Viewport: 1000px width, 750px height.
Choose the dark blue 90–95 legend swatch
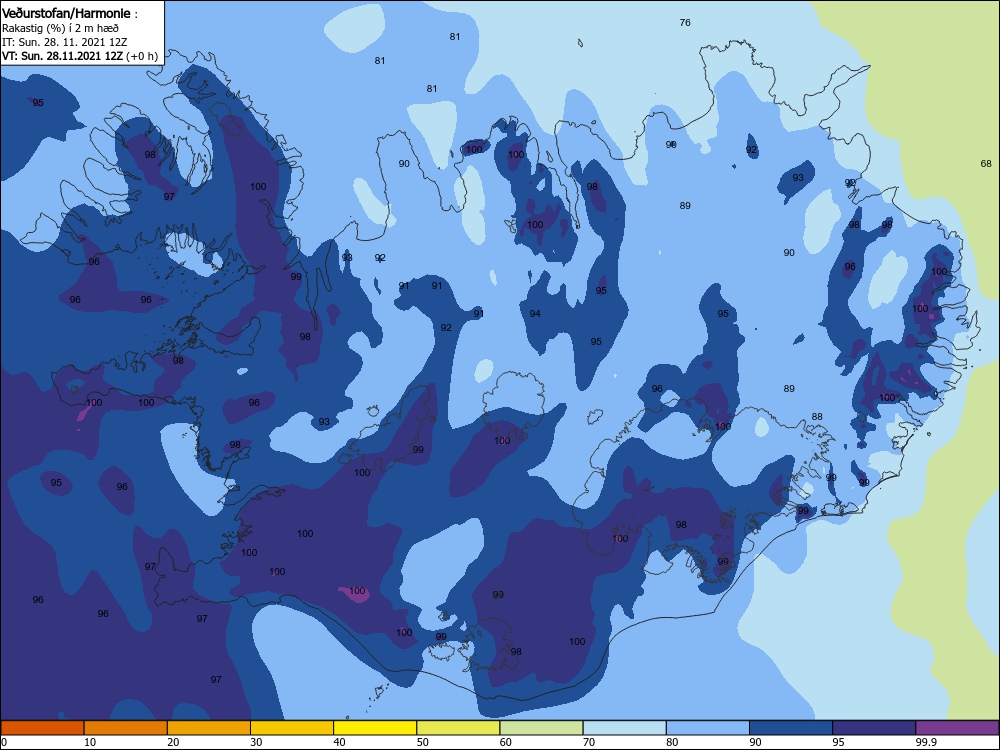791,728
